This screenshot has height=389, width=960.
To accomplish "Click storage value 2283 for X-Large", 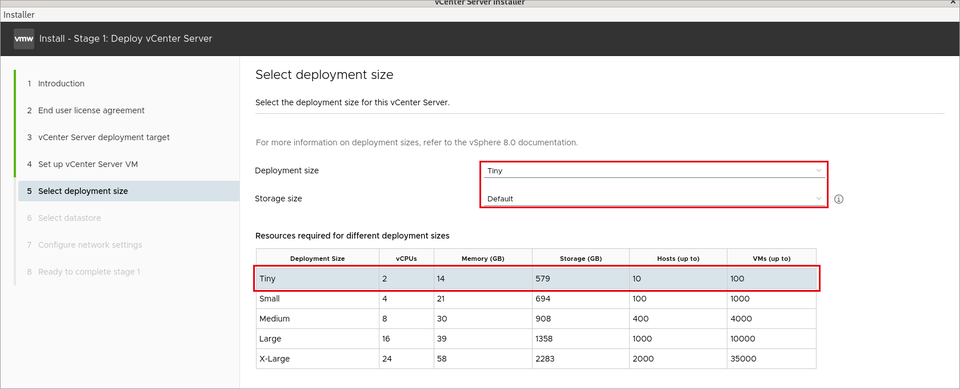I will [x=545, y=359].
